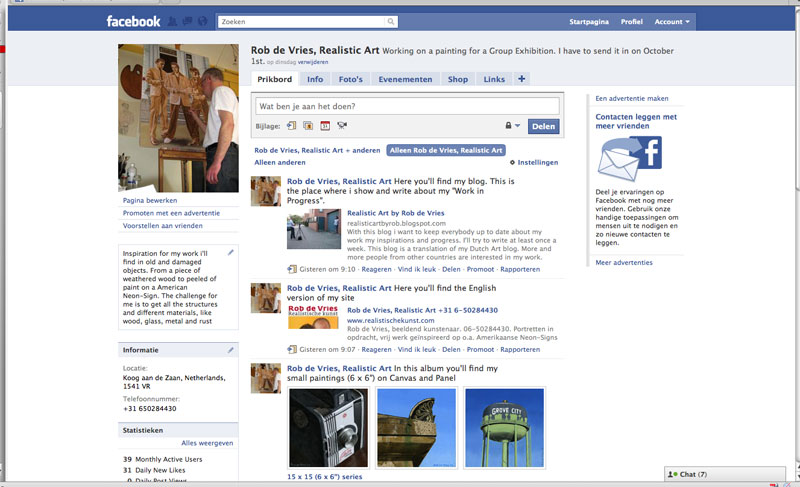Edit the inspiration text box pencil

pos(231,252)
